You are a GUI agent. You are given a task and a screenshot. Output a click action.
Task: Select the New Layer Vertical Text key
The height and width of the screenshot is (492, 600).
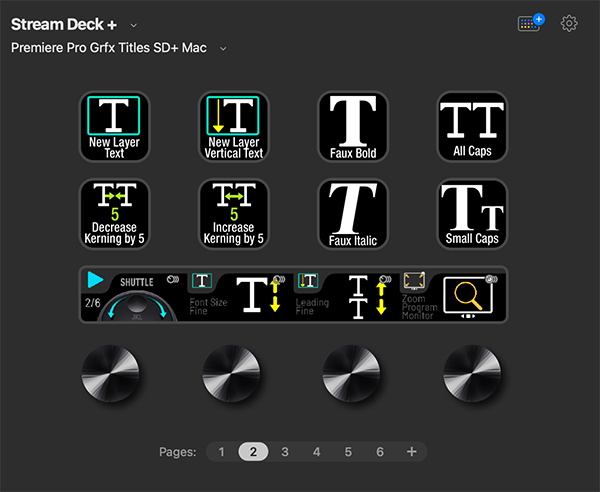(234, 127)
